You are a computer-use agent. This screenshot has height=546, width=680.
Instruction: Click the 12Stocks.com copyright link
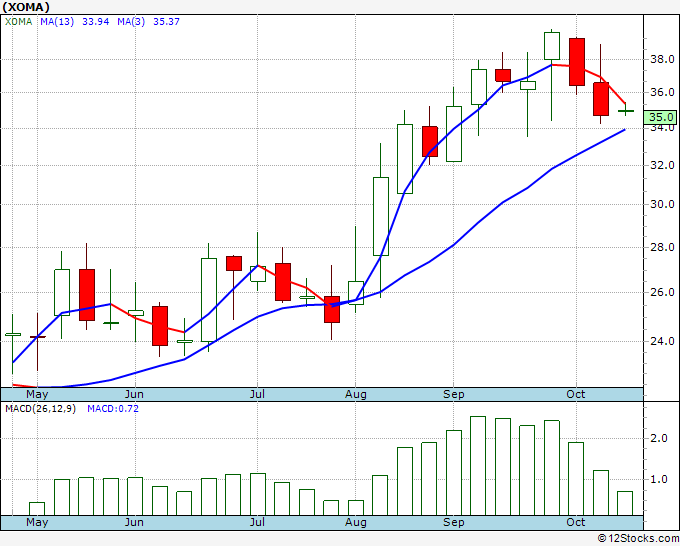click(x=639, y=539)
